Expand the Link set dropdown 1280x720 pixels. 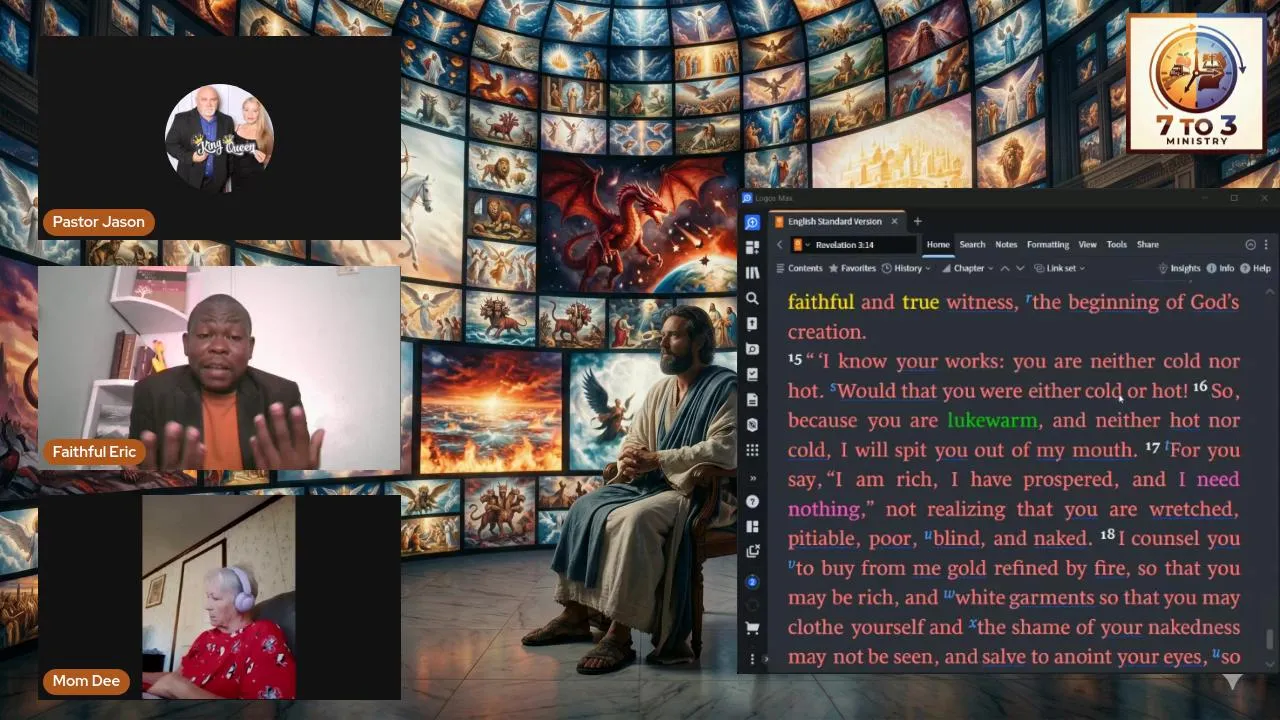1060,268
